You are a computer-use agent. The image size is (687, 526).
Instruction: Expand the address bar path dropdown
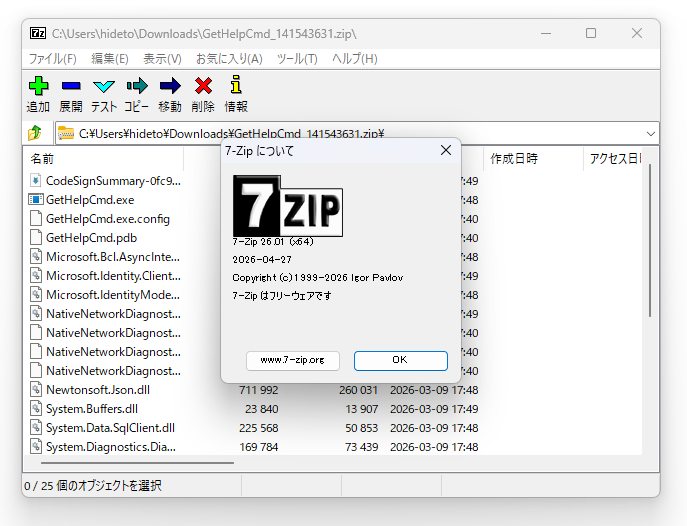coord(651,133)
